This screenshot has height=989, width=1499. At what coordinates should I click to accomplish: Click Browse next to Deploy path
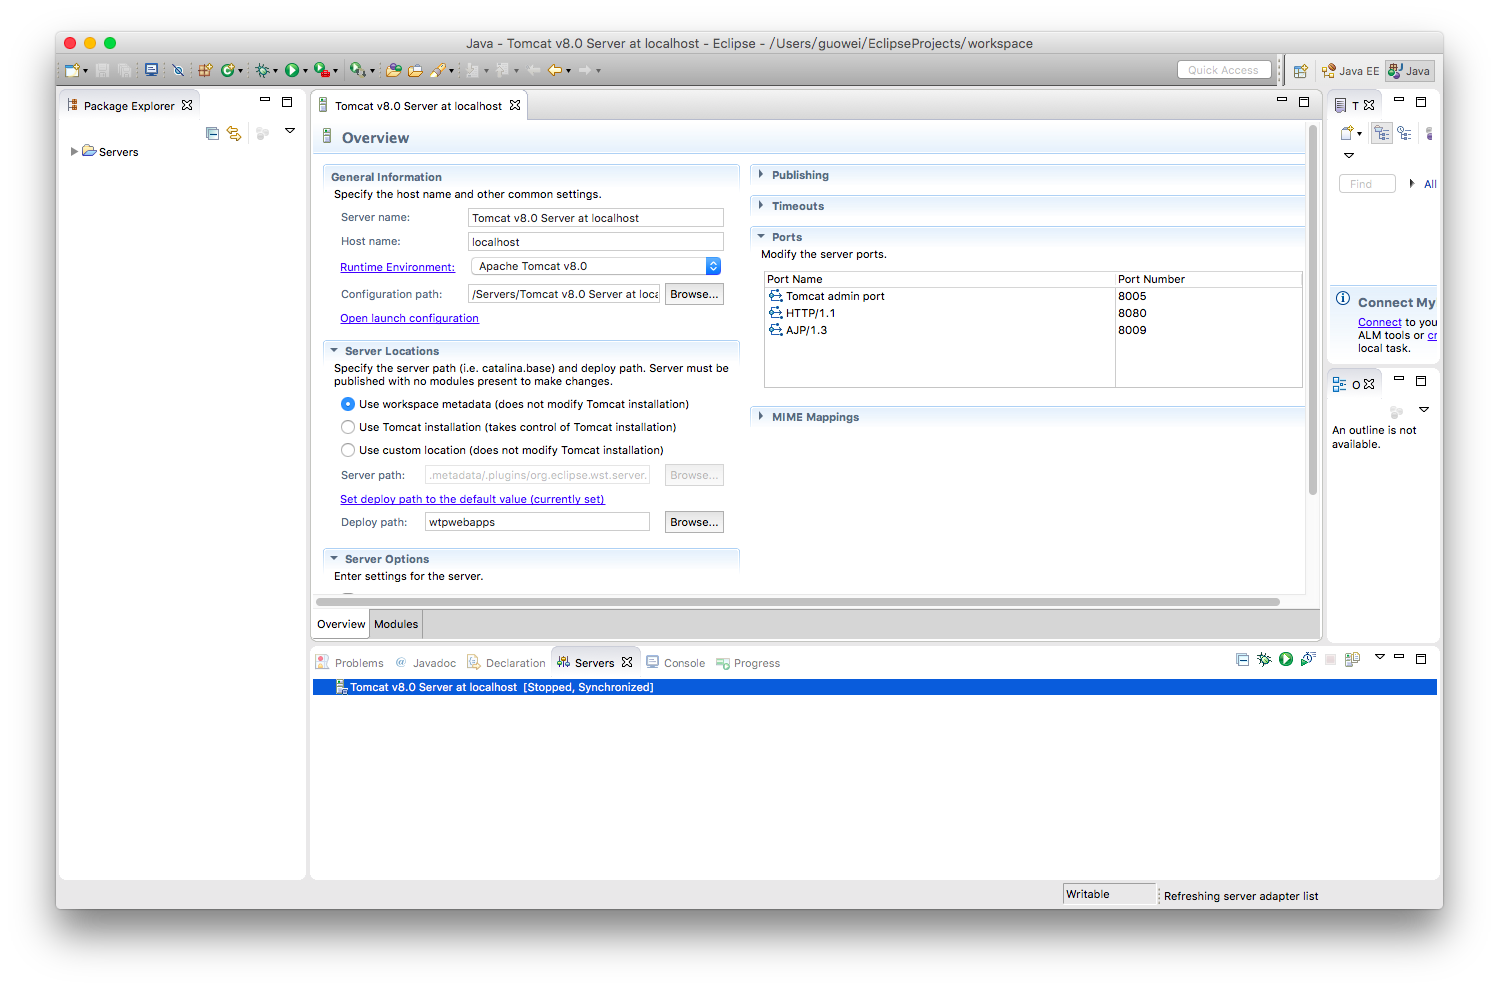click(x=694, y=522)
